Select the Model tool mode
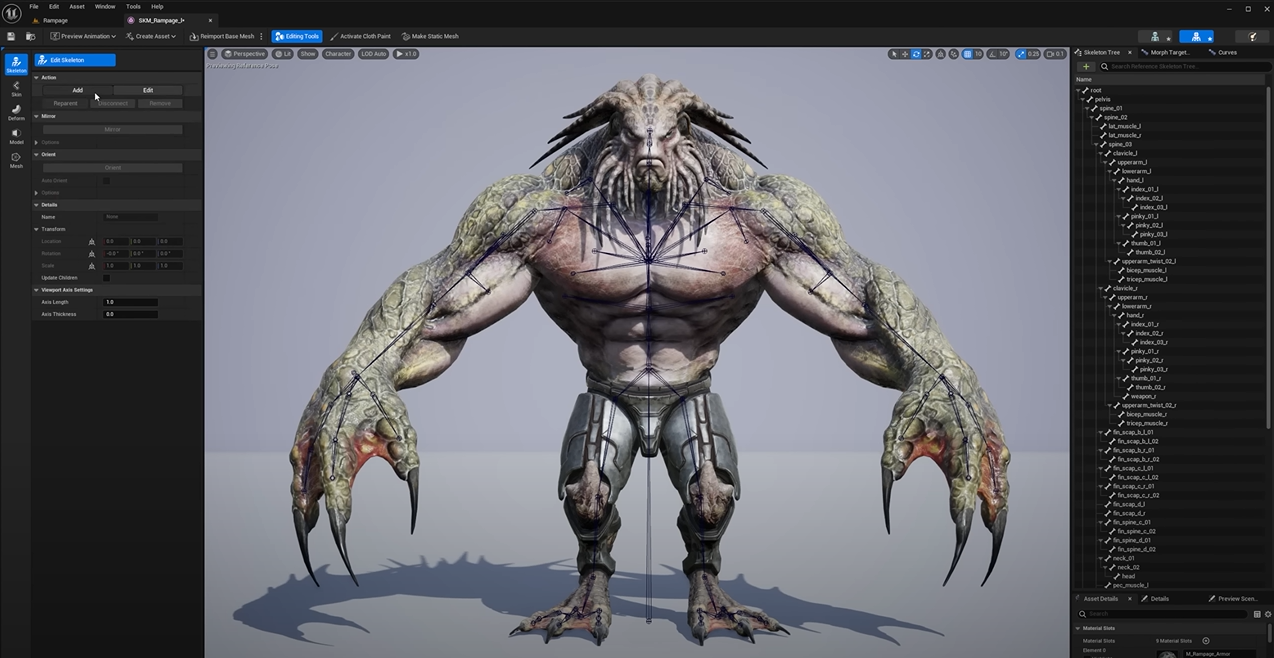The height and width of the screenshot is (658, 1274). click(x=16, y=136)
